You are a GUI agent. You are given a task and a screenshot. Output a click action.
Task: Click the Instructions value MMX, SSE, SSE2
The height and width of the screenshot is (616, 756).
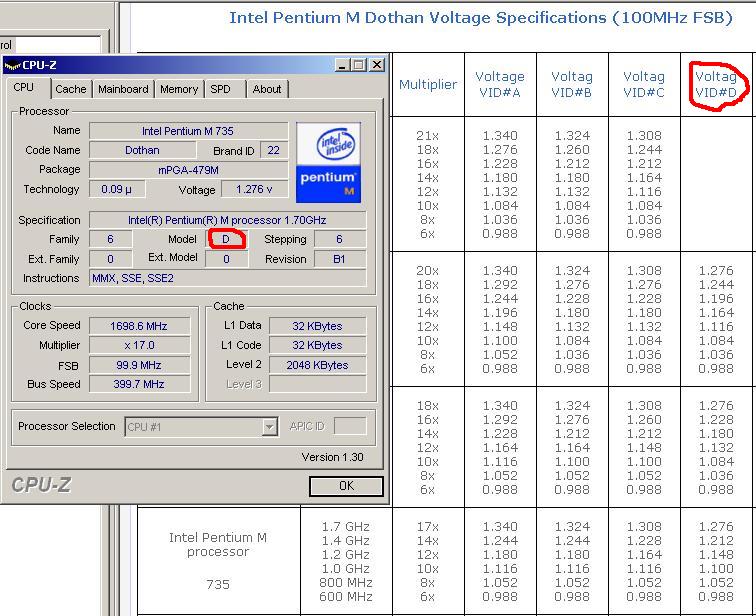[x=228, y=278]
